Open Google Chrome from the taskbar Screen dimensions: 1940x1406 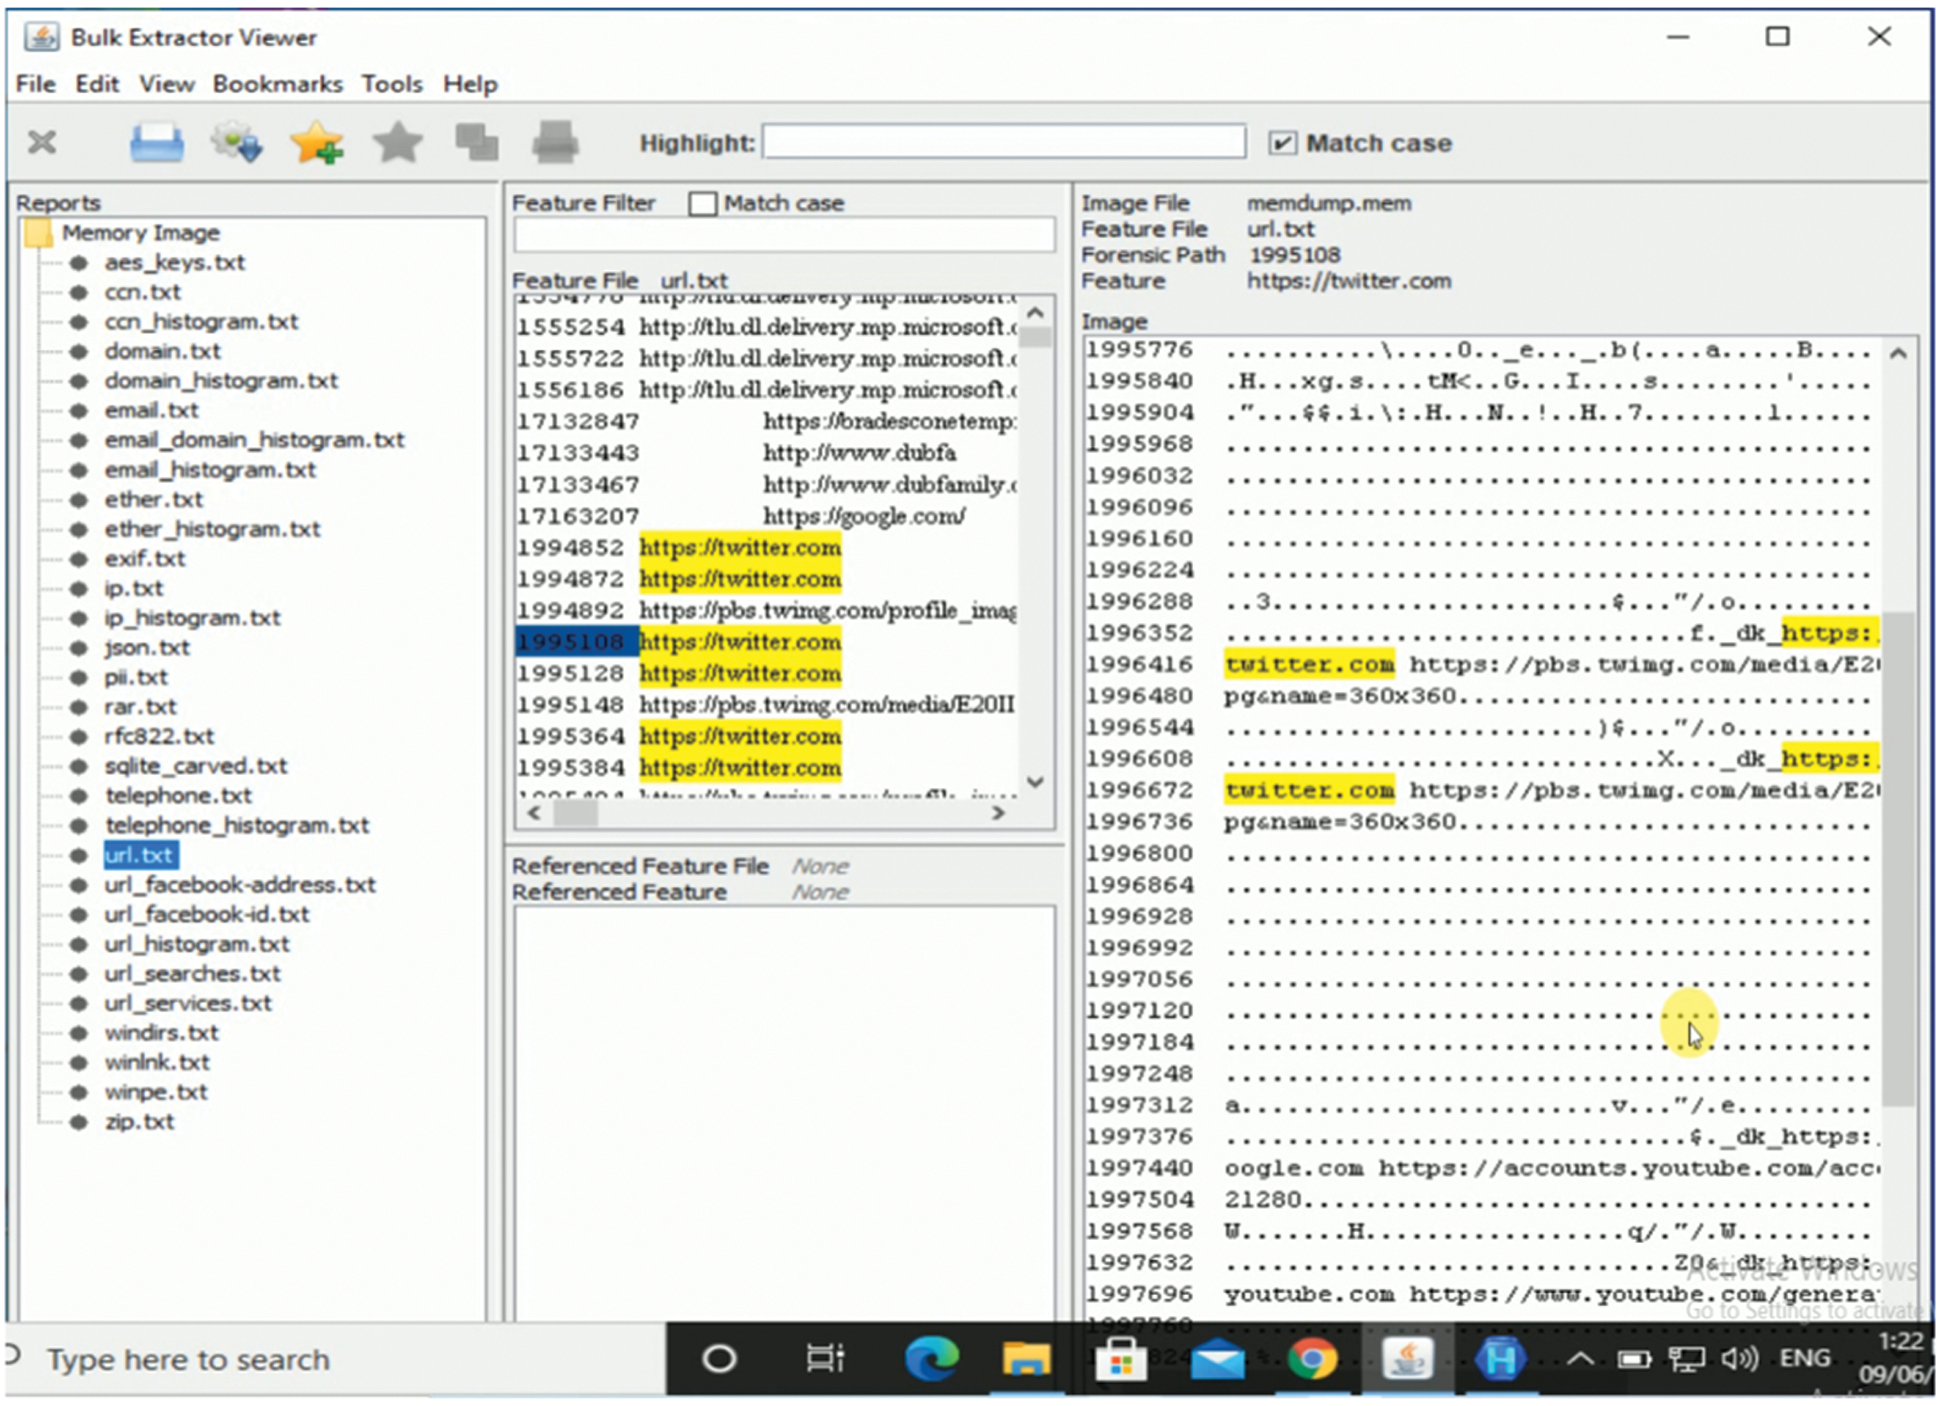(1311, 1359)
